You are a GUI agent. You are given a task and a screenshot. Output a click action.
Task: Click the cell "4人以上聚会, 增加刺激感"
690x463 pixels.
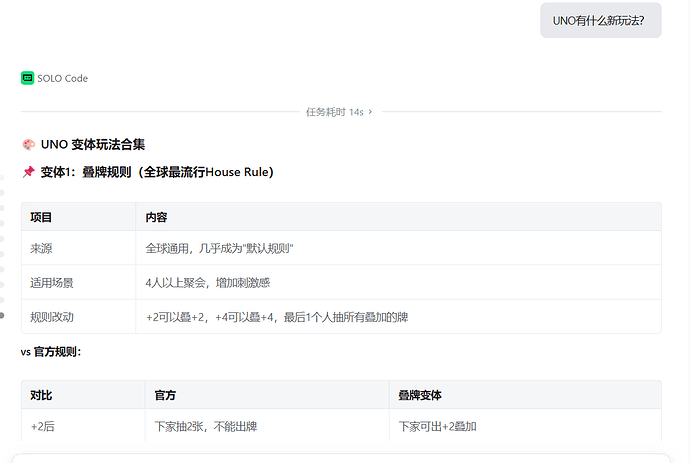[x=398, y=283]
